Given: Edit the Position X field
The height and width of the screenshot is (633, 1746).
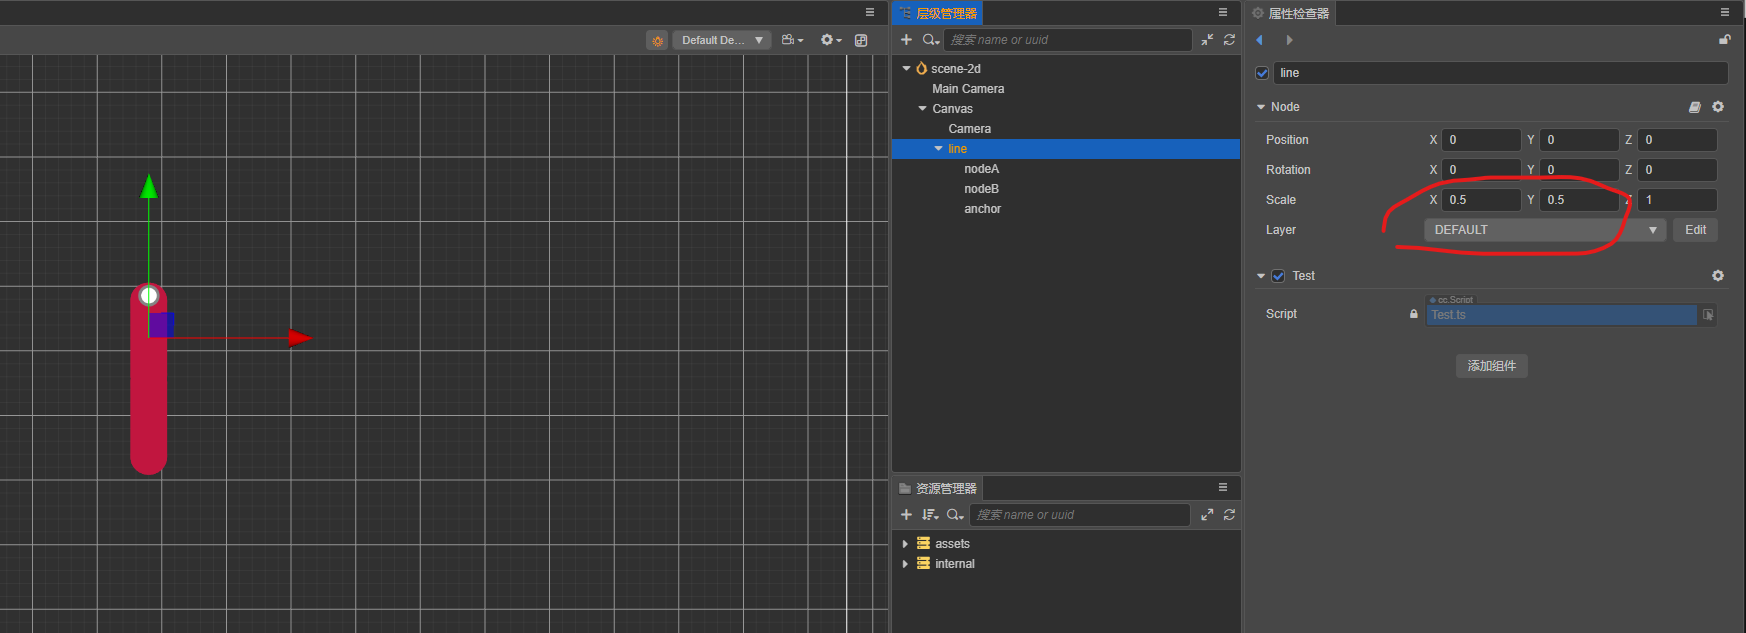Looking at the screenshot, I should (x=1481, y=140).
